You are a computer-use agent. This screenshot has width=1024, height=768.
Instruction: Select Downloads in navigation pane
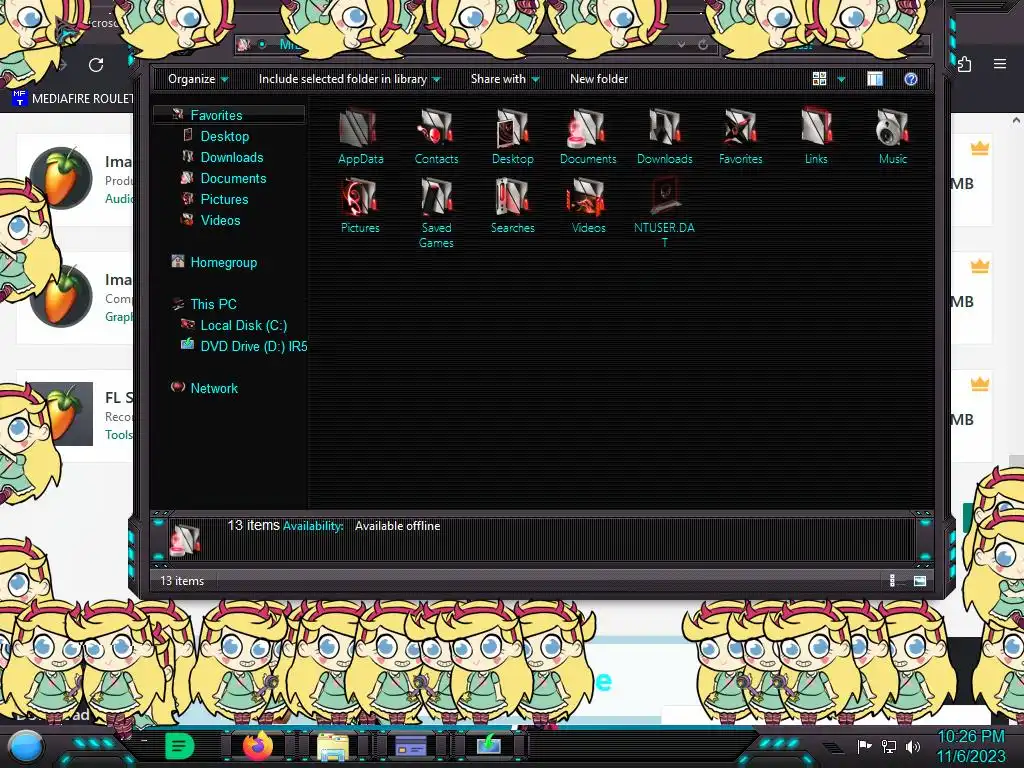tap(232, 157)
